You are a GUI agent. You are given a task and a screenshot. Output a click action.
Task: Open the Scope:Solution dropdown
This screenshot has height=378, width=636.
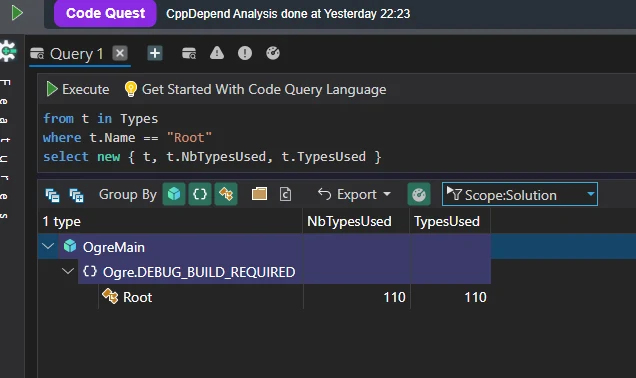520,194
